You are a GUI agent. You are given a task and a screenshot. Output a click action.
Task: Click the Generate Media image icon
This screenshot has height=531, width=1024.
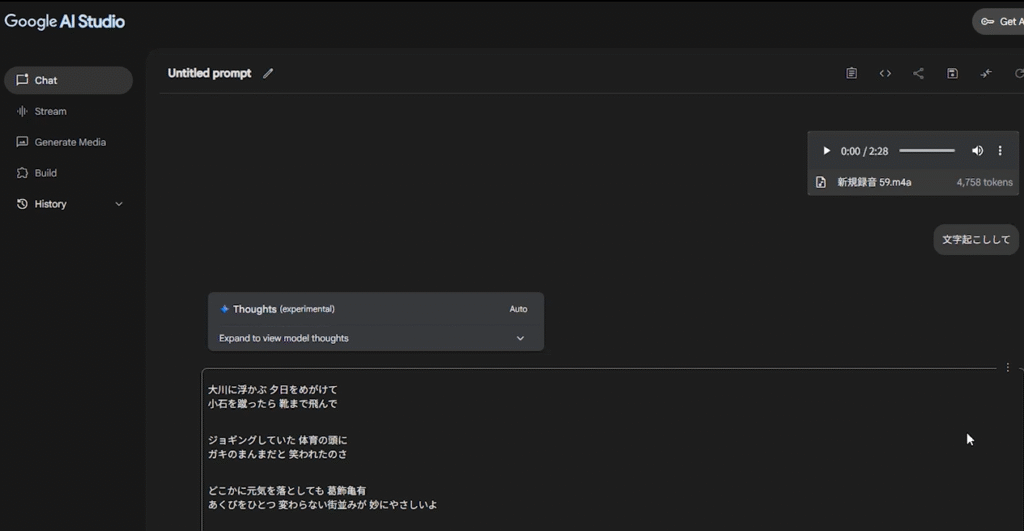[x=22, y=142]
